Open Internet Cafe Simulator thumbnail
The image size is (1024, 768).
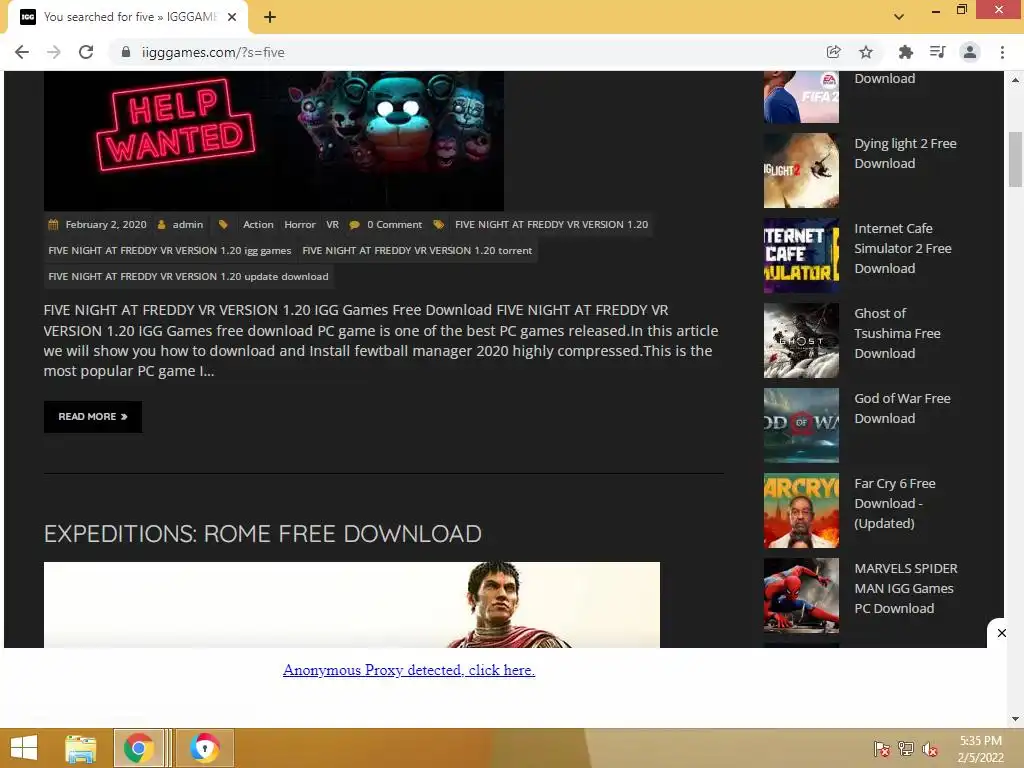tap(801, 255)
